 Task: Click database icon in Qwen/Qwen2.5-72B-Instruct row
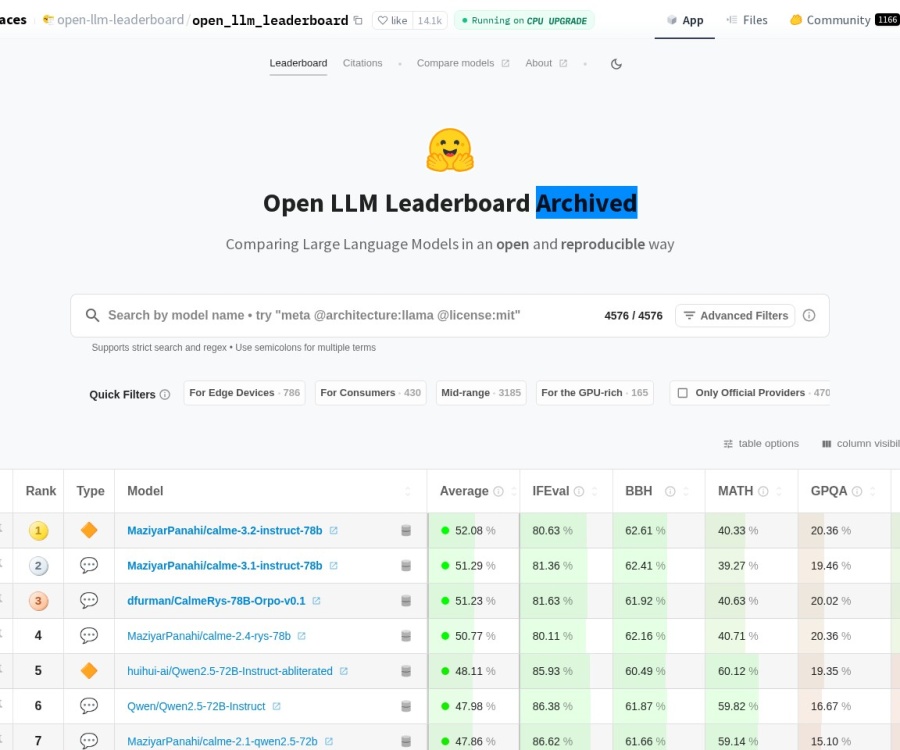pyautogui.click(x=406, y=706)
